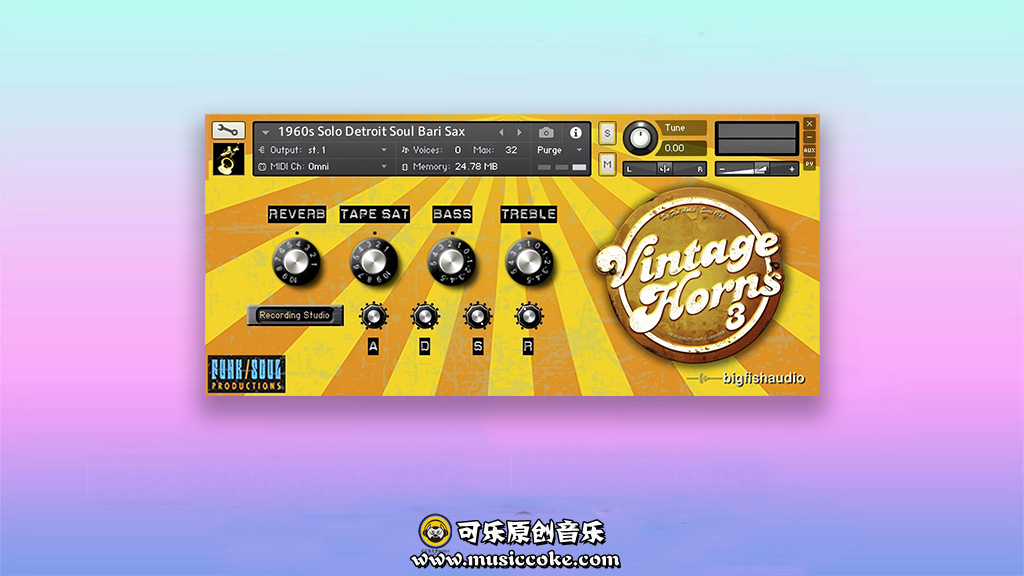The image size is (1024, 576).
Task: Click the L-R pan slider
Action: tap(664, 169)
